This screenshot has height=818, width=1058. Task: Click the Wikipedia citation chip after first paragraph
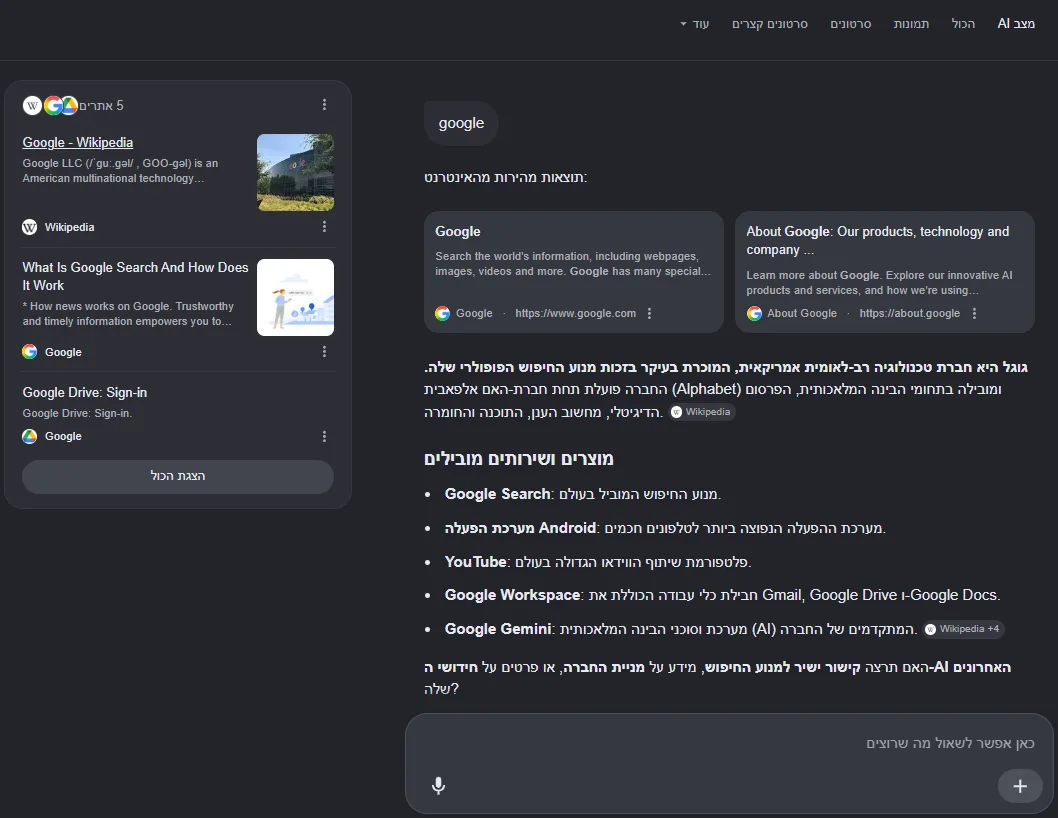[702, 412]
